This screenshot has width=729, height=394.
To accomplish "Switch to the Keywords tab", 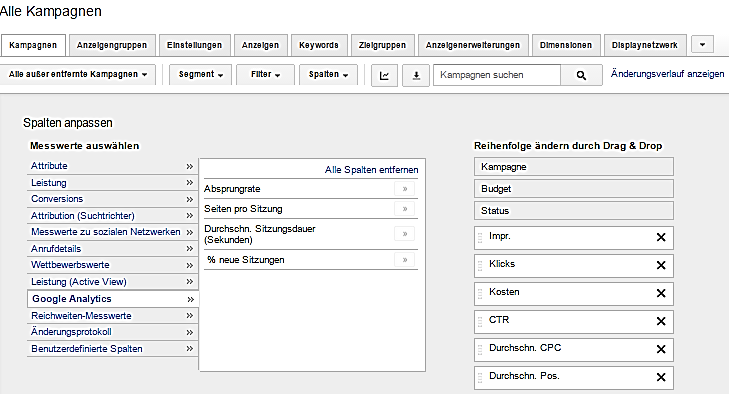I will pyautogui.click(x=318, y=45).
